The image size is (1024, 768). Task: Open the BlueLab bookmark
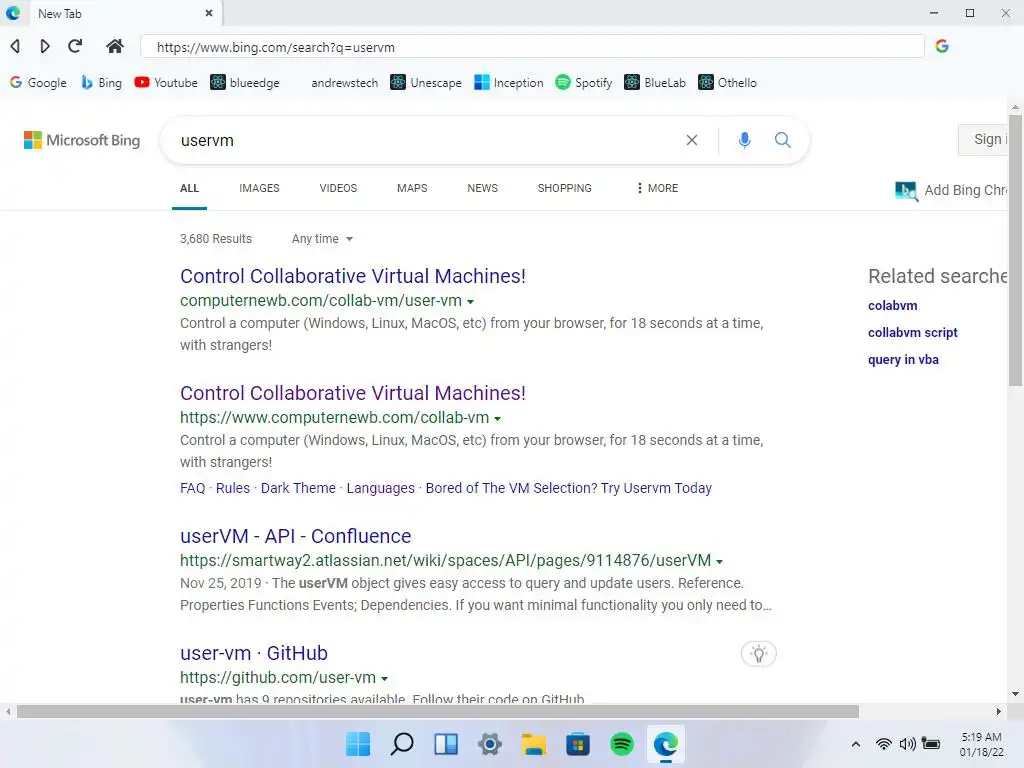click(x=655, y=82)
